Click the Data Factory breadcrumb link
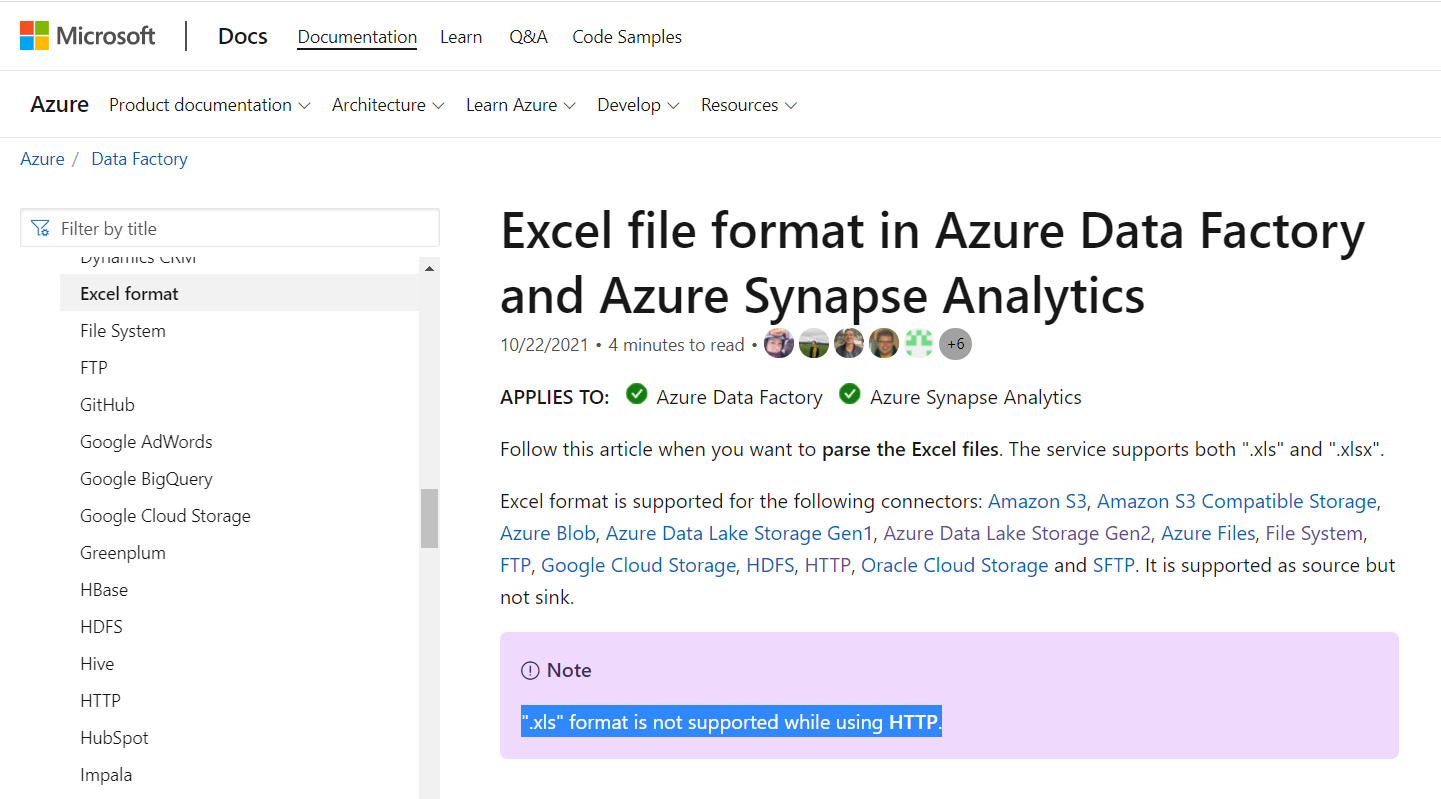 coord(139,159)
